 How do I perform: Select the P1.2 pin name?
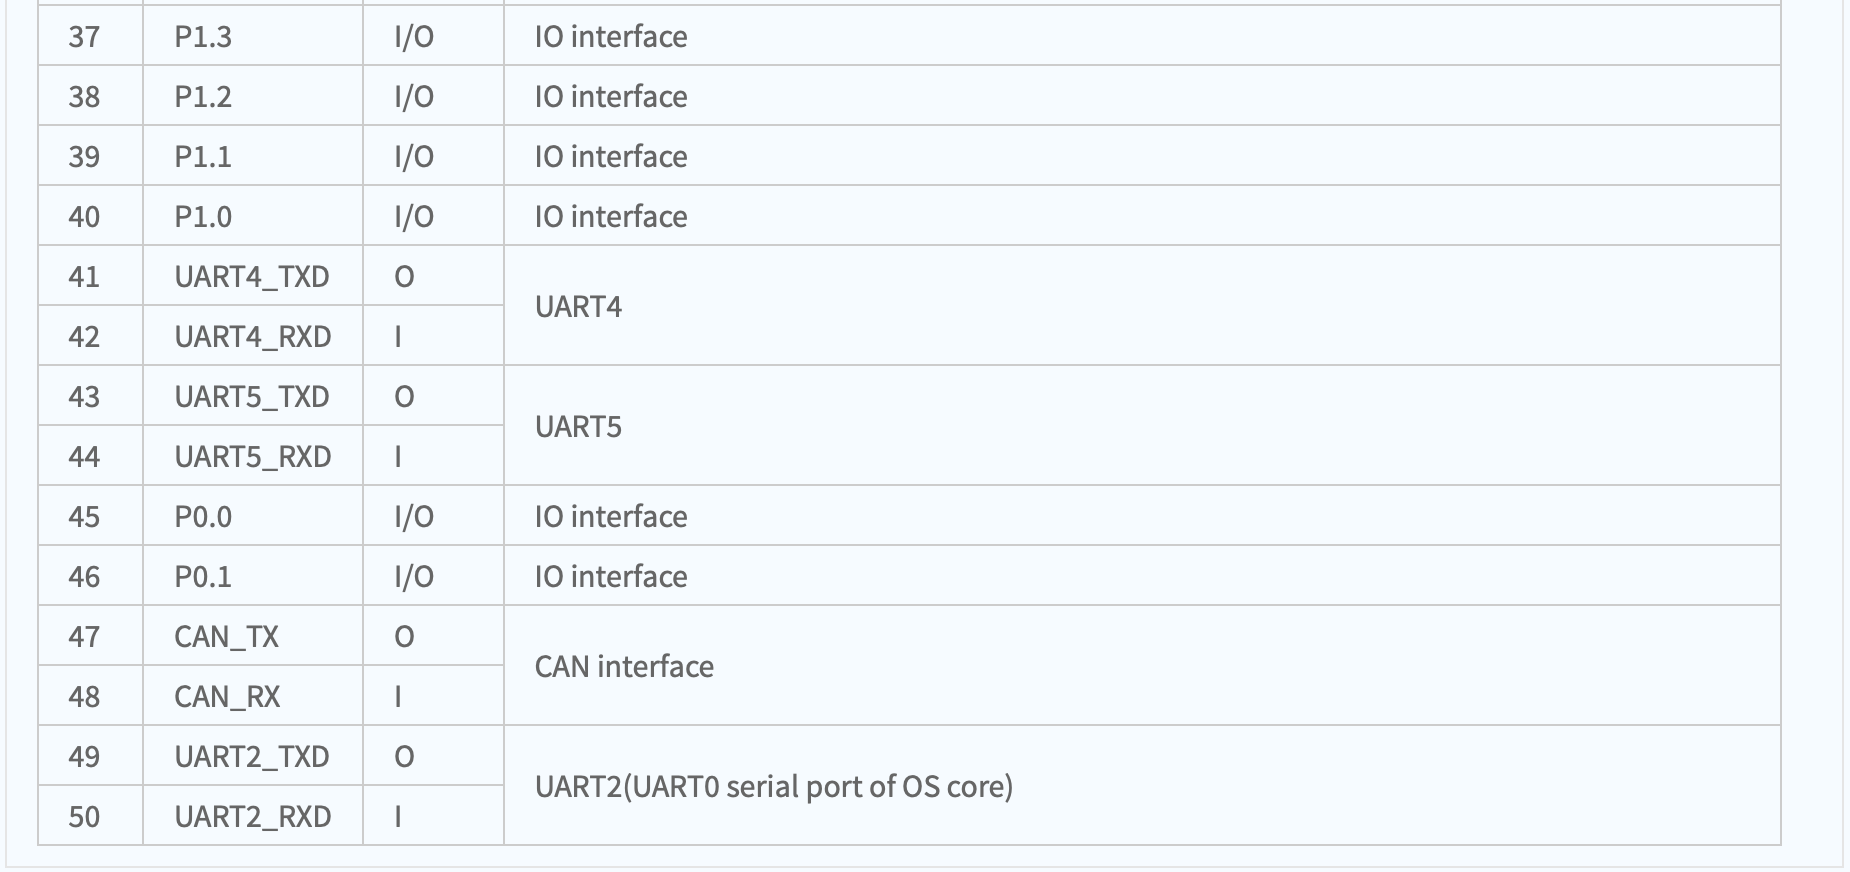point(203,97)
